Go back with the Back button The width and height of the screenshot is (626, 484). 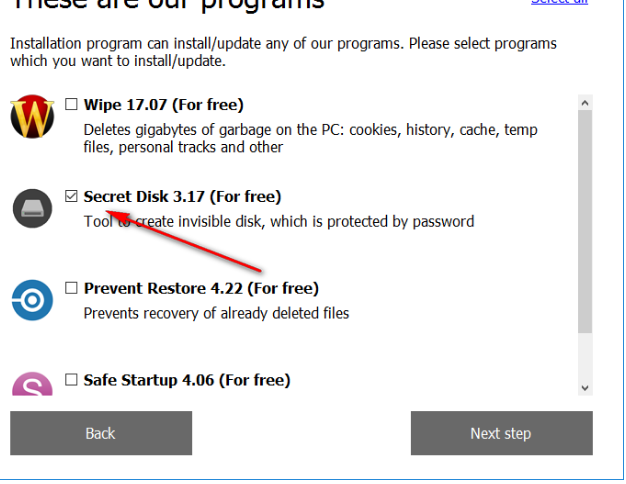[x=101, y=433]
